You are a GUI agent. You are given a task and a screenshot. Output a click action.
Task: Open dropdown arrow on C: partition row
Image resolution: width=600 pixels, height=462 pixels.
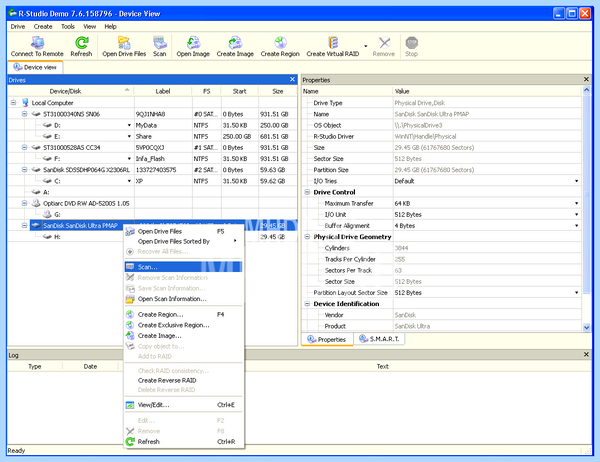[x=129, y=181]
